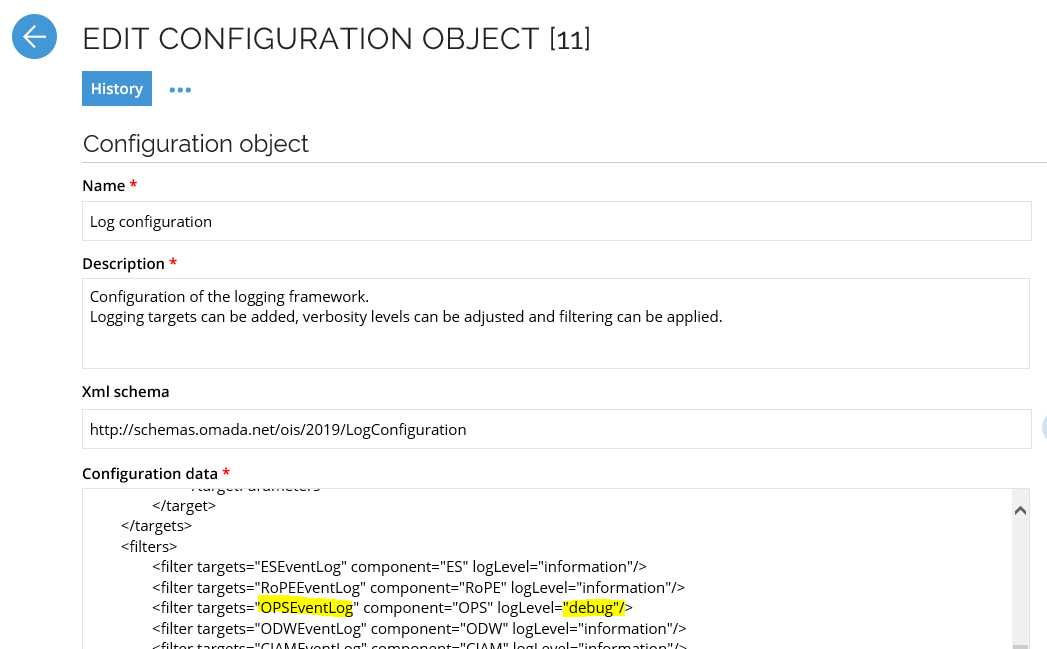Click the blue back arrow button
This screenshot has height=649, width=1047.
34,37
